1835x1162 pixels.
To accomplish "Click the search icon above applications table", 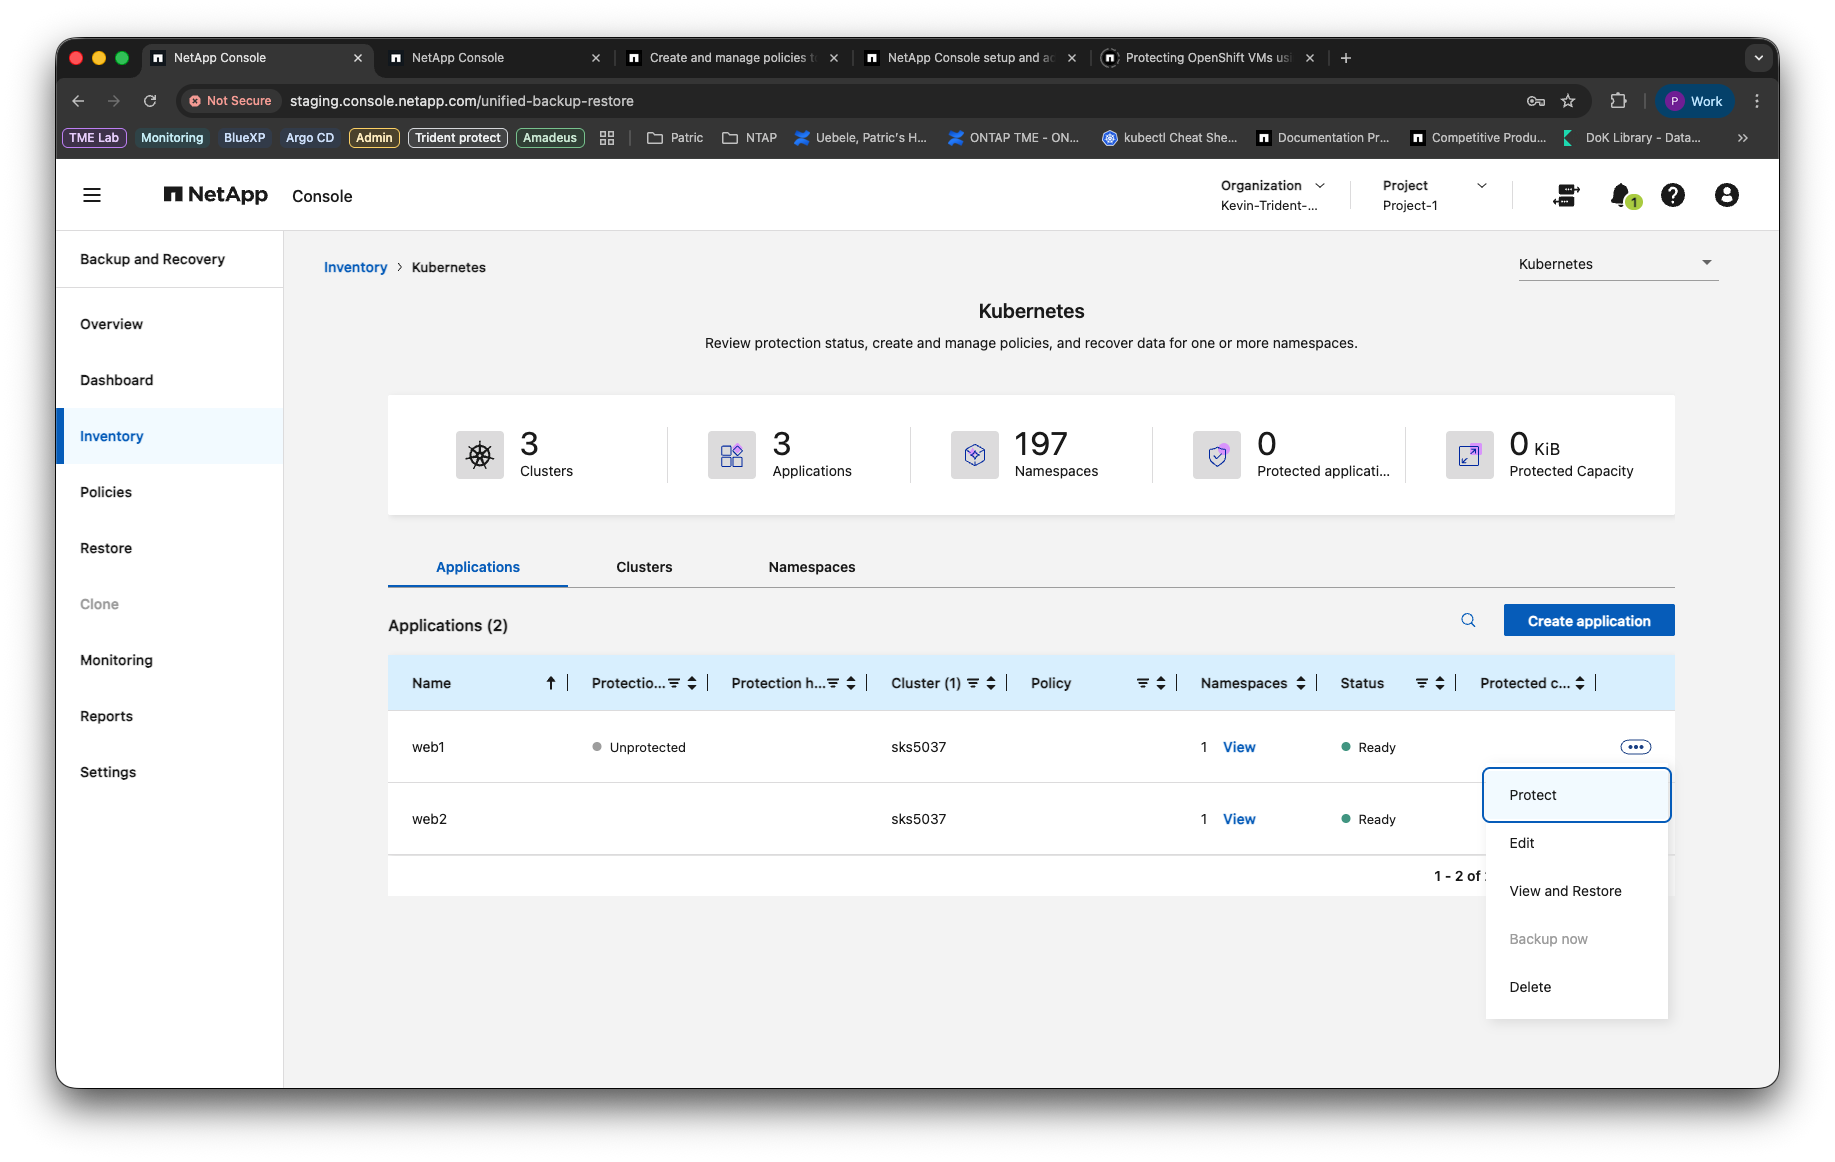I will click(x=1468, y=620).
